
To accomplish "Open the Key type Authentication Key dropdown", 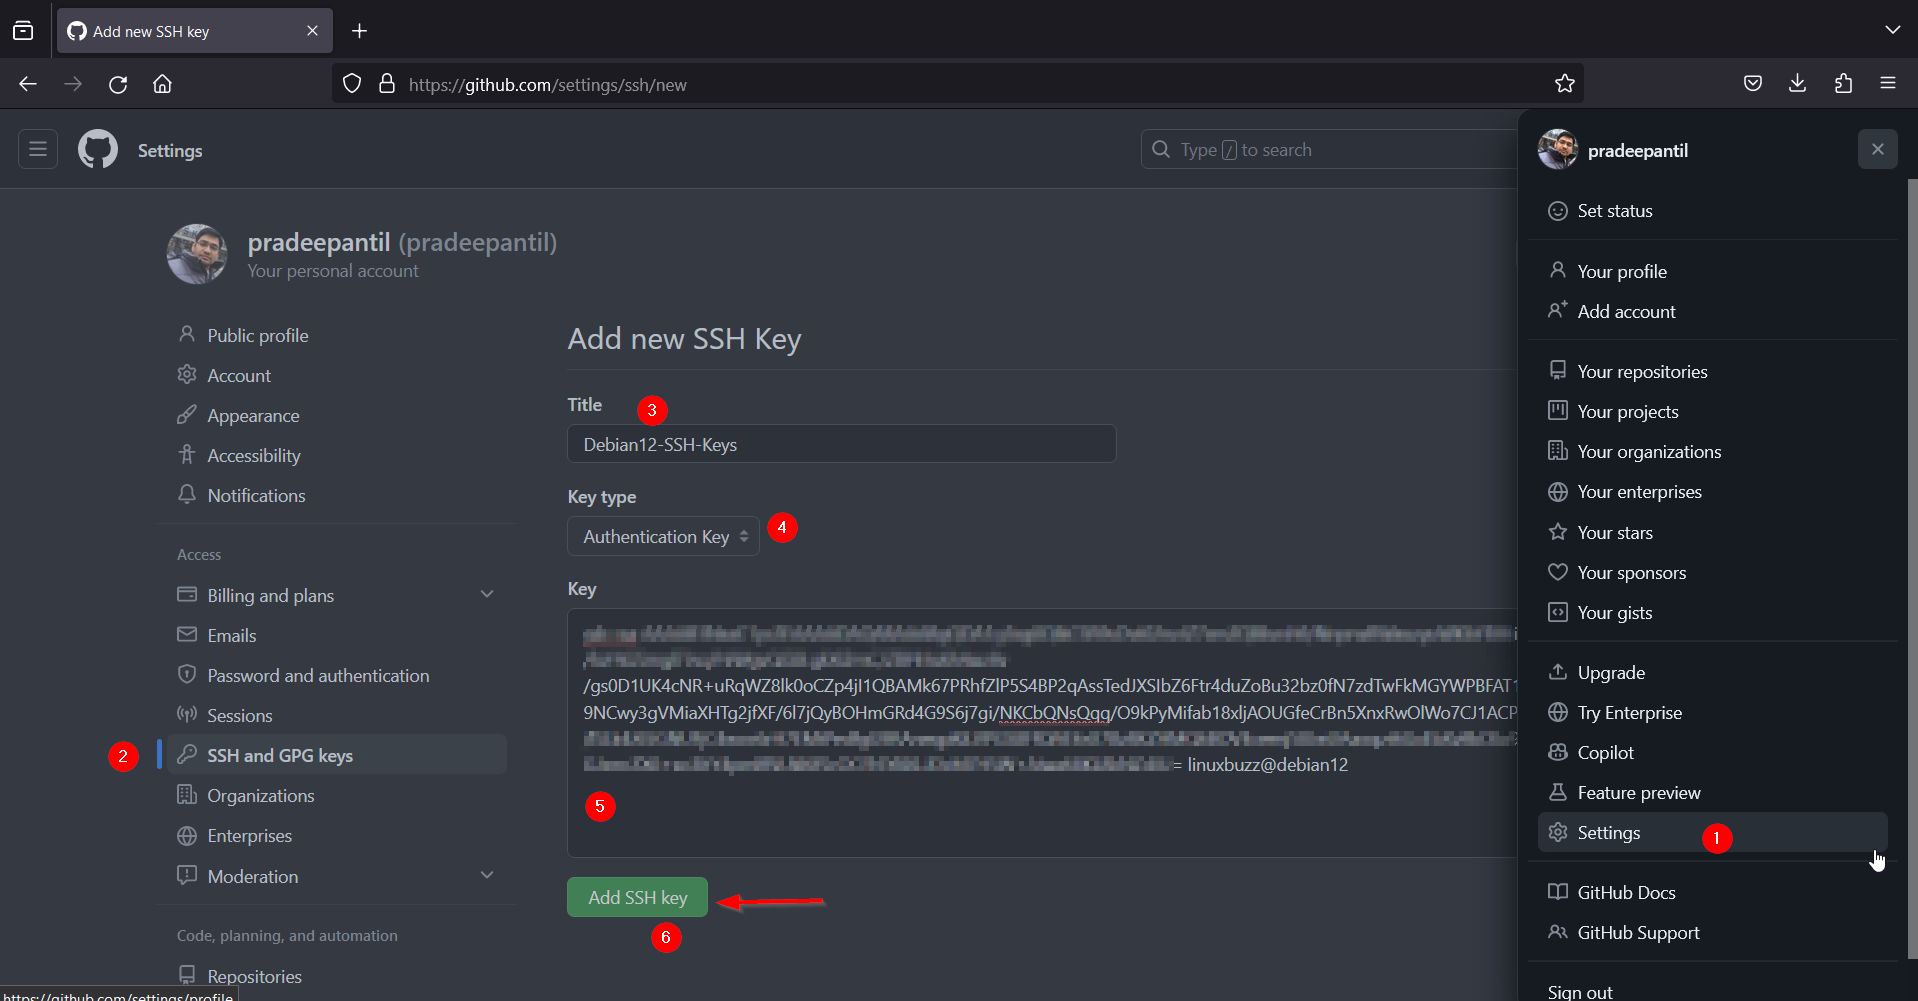I will [664, 536].
